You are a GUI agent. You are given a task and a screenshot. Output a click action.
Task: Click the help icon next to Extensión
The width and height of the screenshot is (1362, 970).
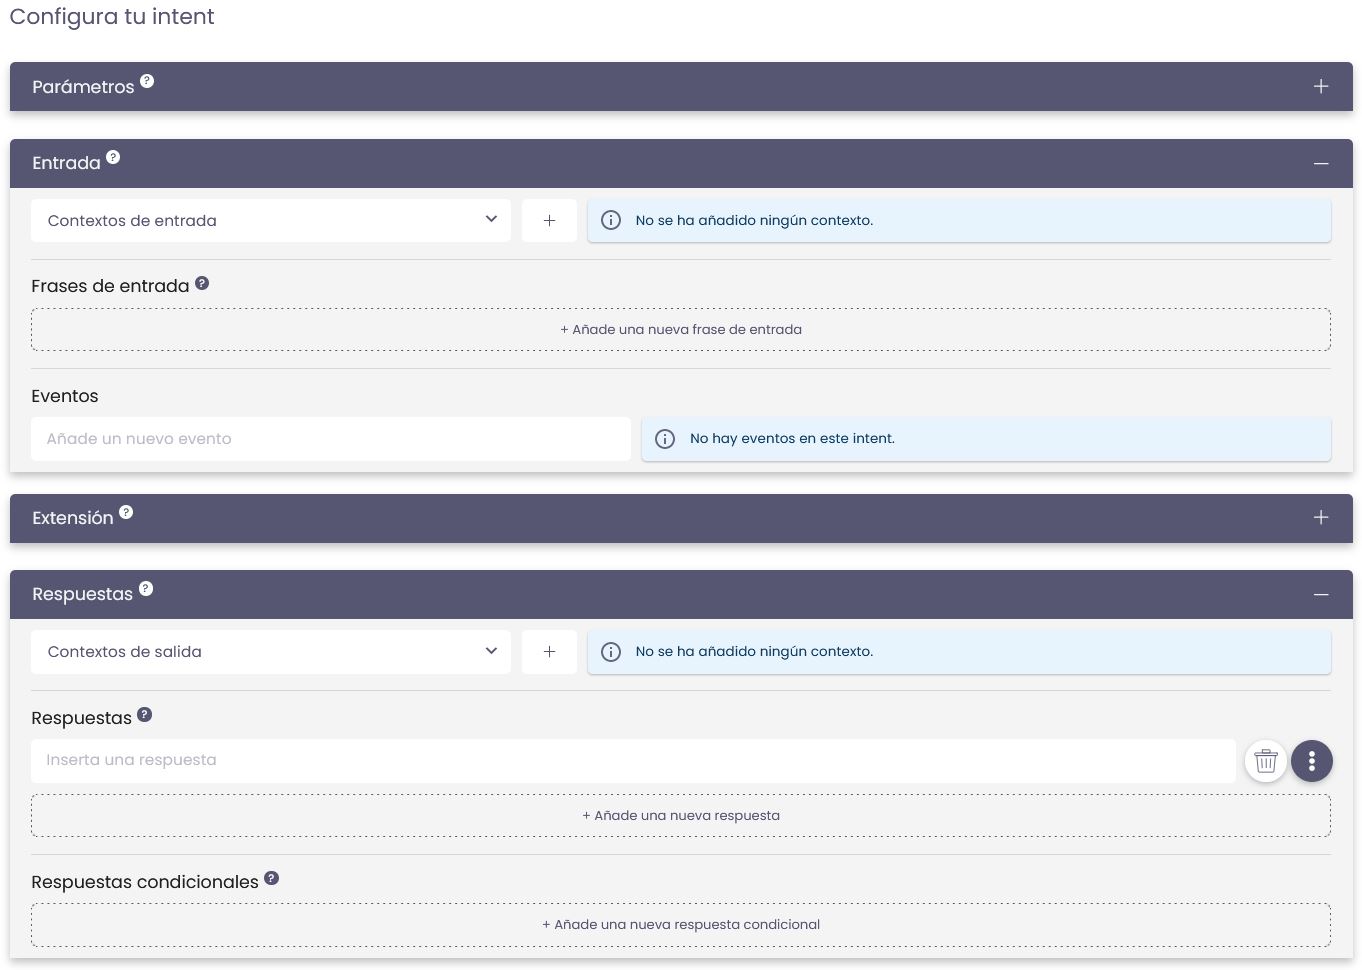click(x=126, y=512)
